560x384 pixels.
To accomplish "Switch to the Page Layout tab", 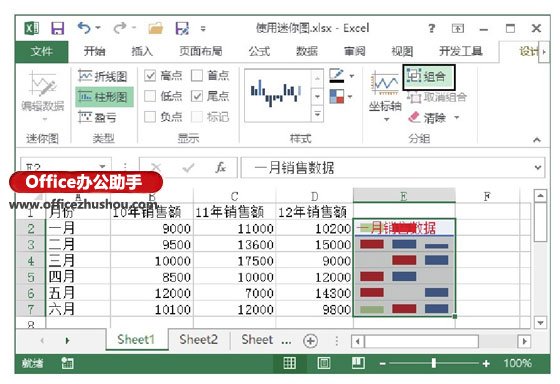I will pos(201,51).
